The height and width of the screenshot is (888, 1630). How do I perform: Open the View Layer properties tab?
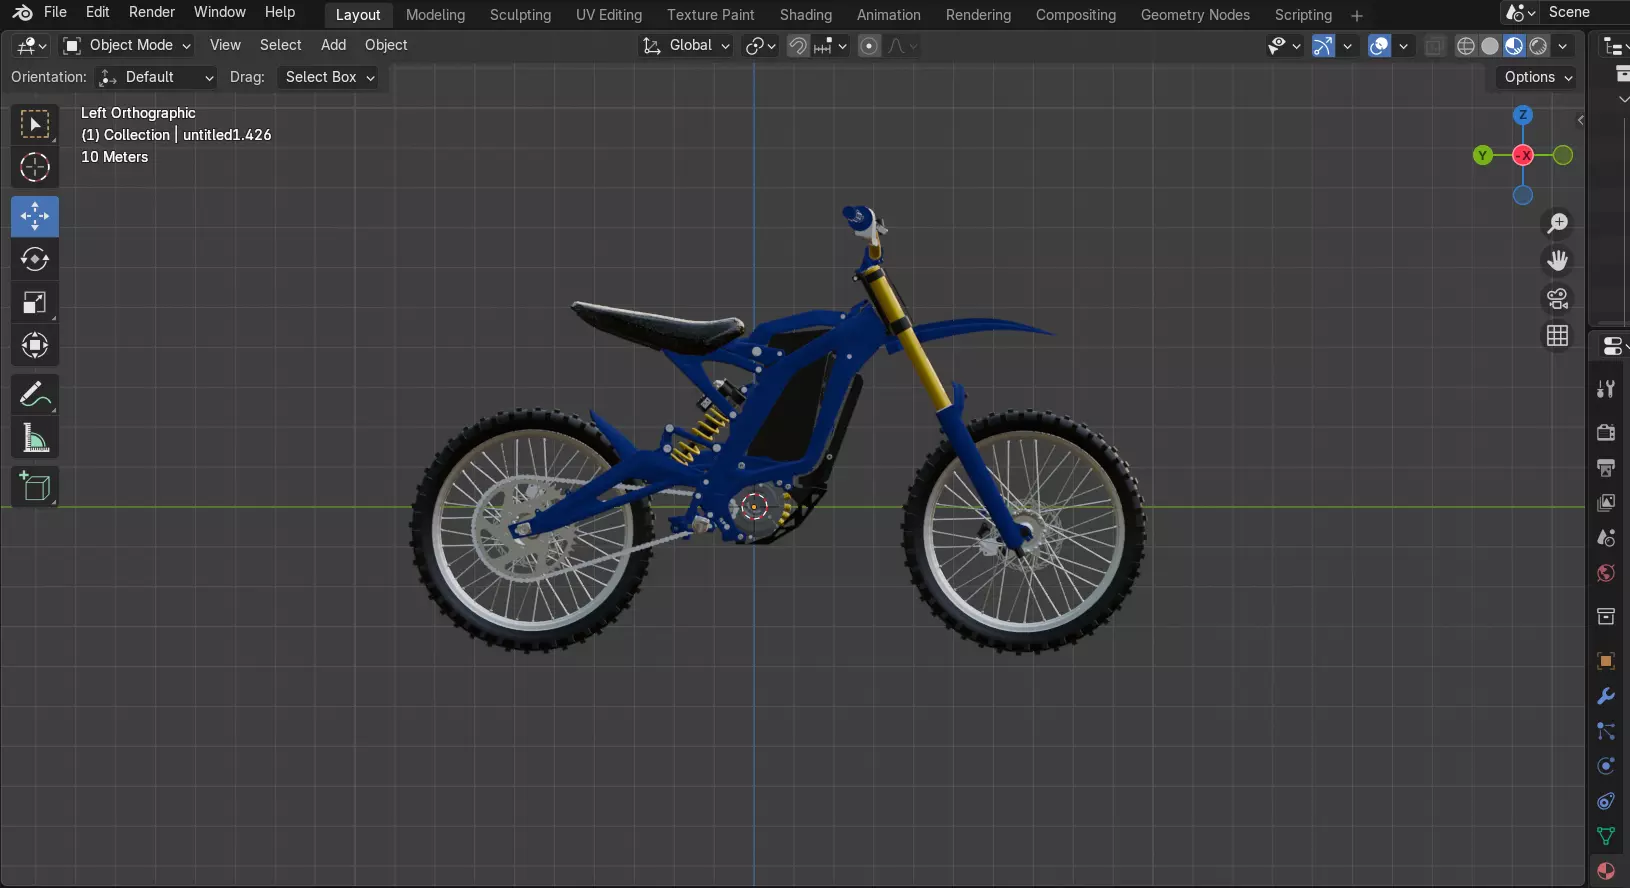(x=1606, y=502)
